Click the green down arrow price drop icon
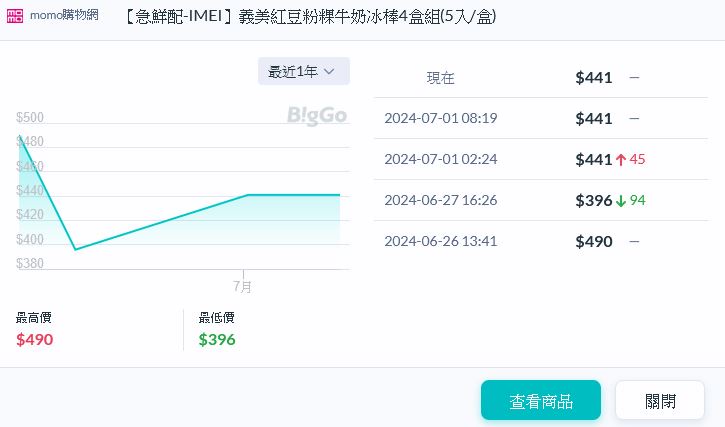 pyautogui.click(x=621, y=201)
